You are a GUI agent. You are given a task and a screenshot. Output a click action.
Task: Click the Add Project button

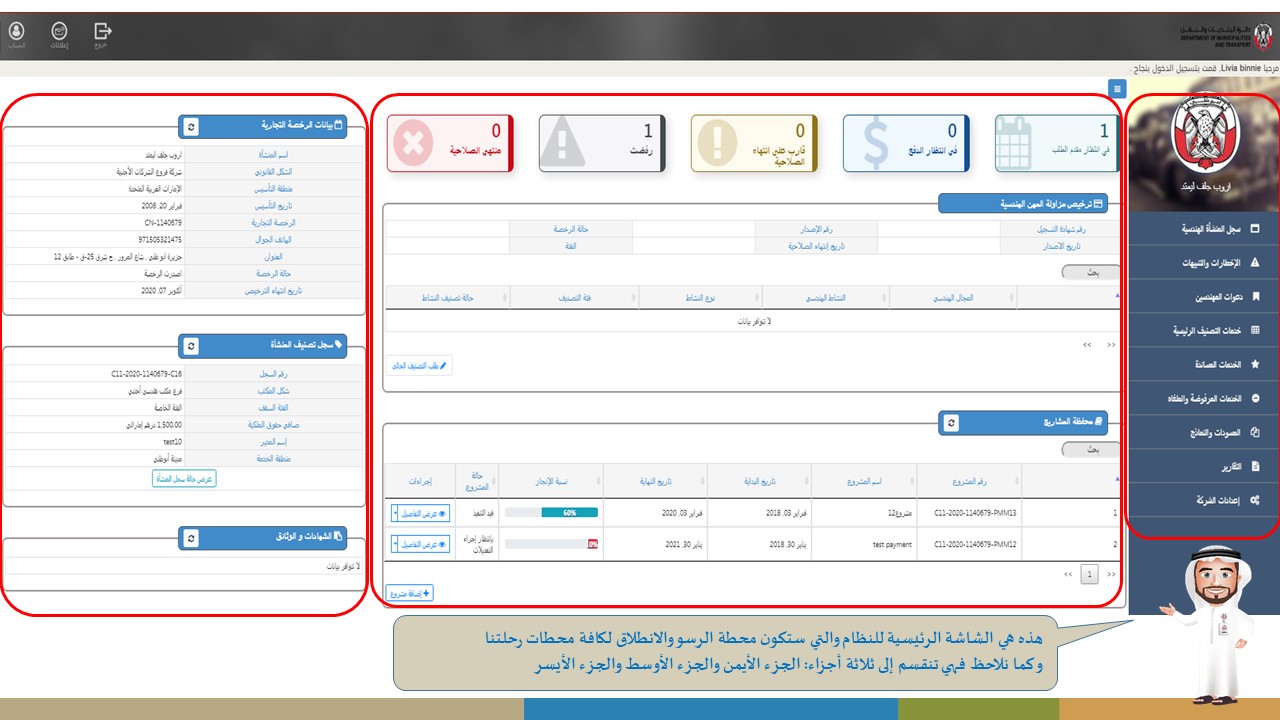(x=409, y=593)
